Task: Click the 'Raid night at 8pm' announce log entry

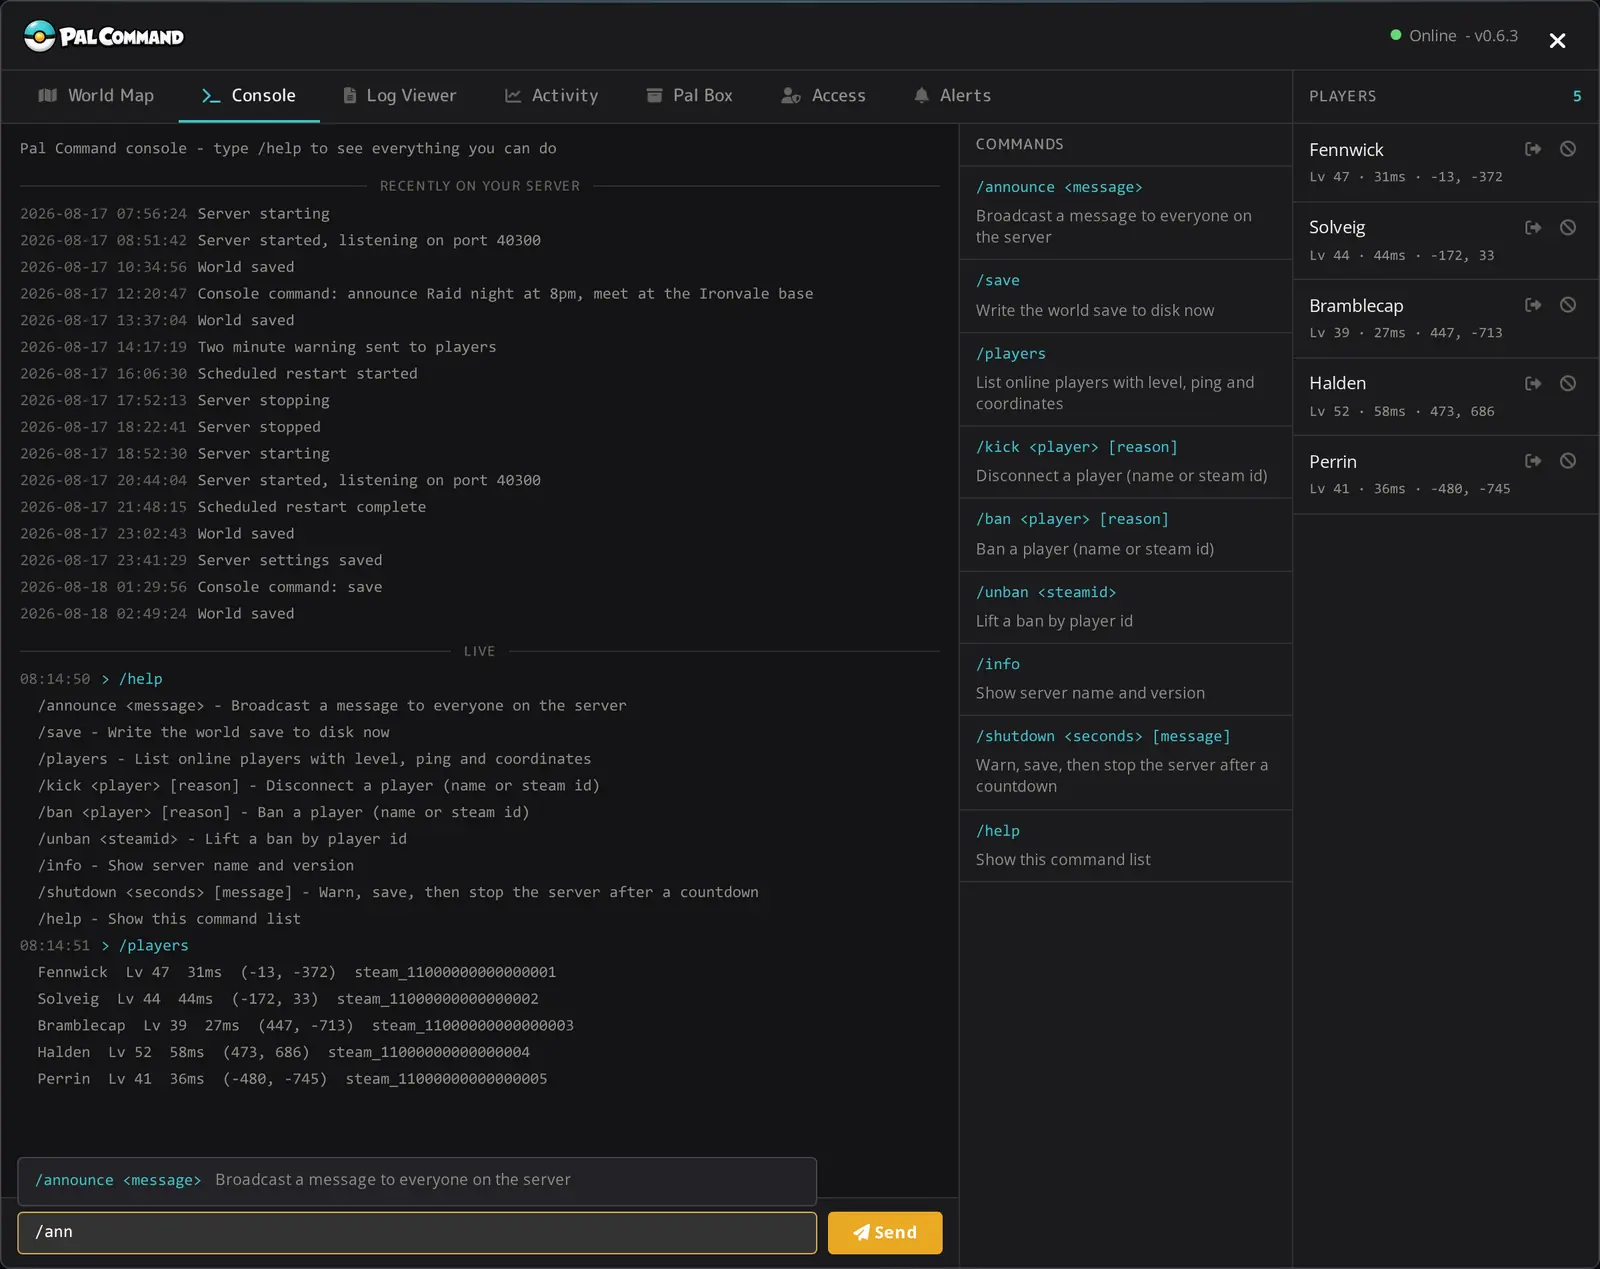Action: click(416, 294)
